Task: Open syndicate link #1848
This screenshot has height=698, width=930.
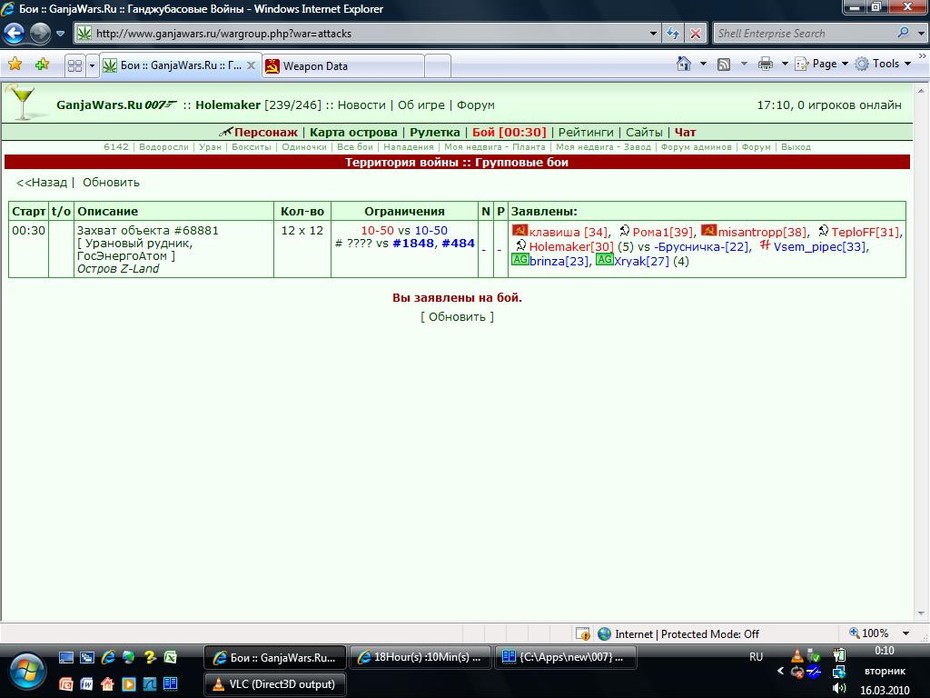Action: (413, 243)
